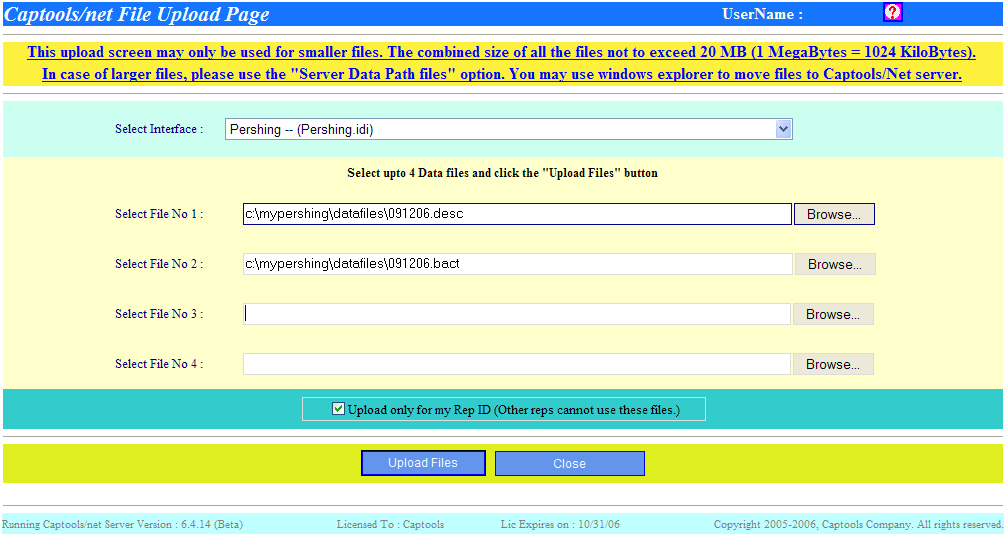Viewport: 1007px width, 537px height.
Task: Click the question mark help icon
Action: pos(893,13)
